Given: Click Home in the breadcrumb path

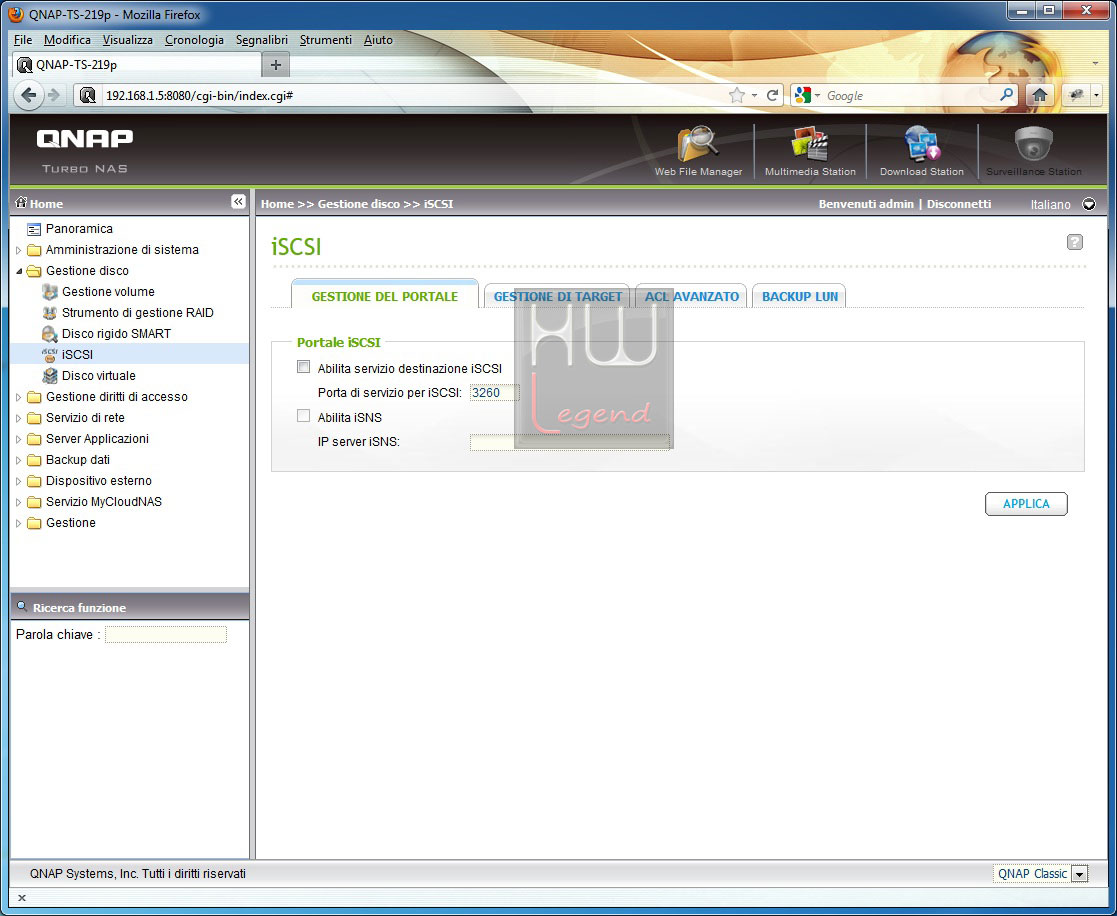Looking at the screenshot, I should pyautogui.click(x=277, y=204).
